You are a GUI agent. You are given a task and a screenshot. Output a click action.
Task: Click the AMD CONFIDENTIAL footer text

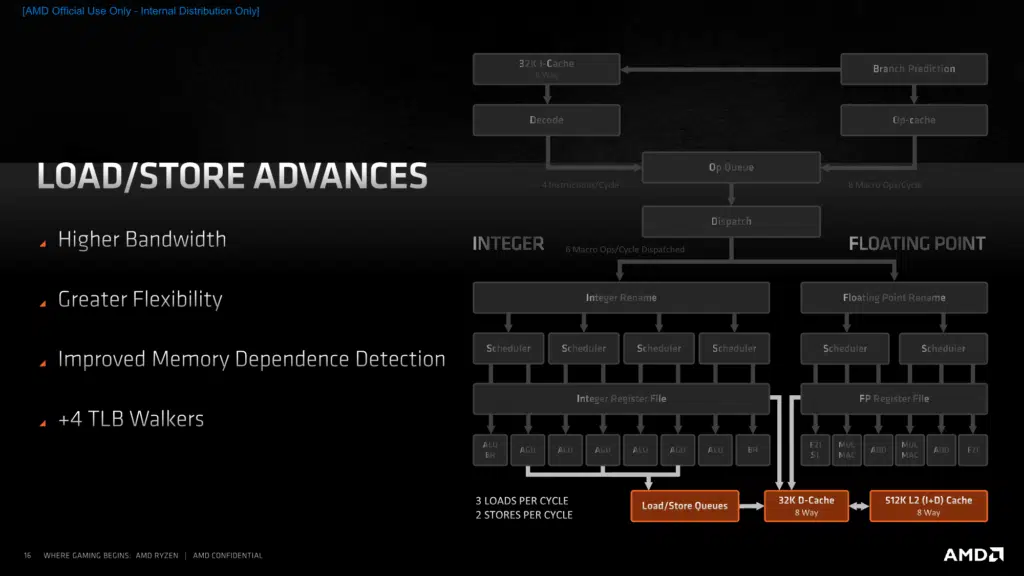[x=227, y=556]
